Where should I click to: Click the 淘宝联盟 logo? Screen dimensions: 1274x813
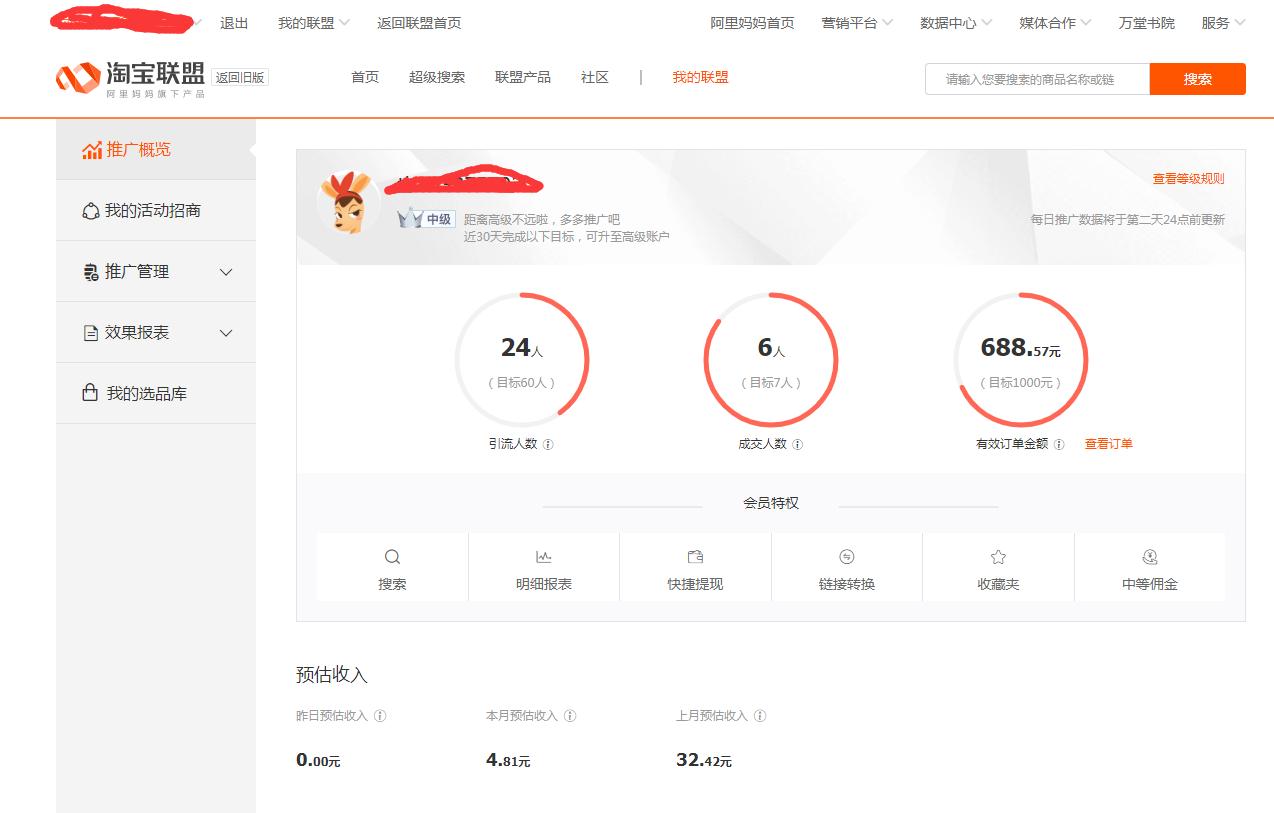coord(130,76)
